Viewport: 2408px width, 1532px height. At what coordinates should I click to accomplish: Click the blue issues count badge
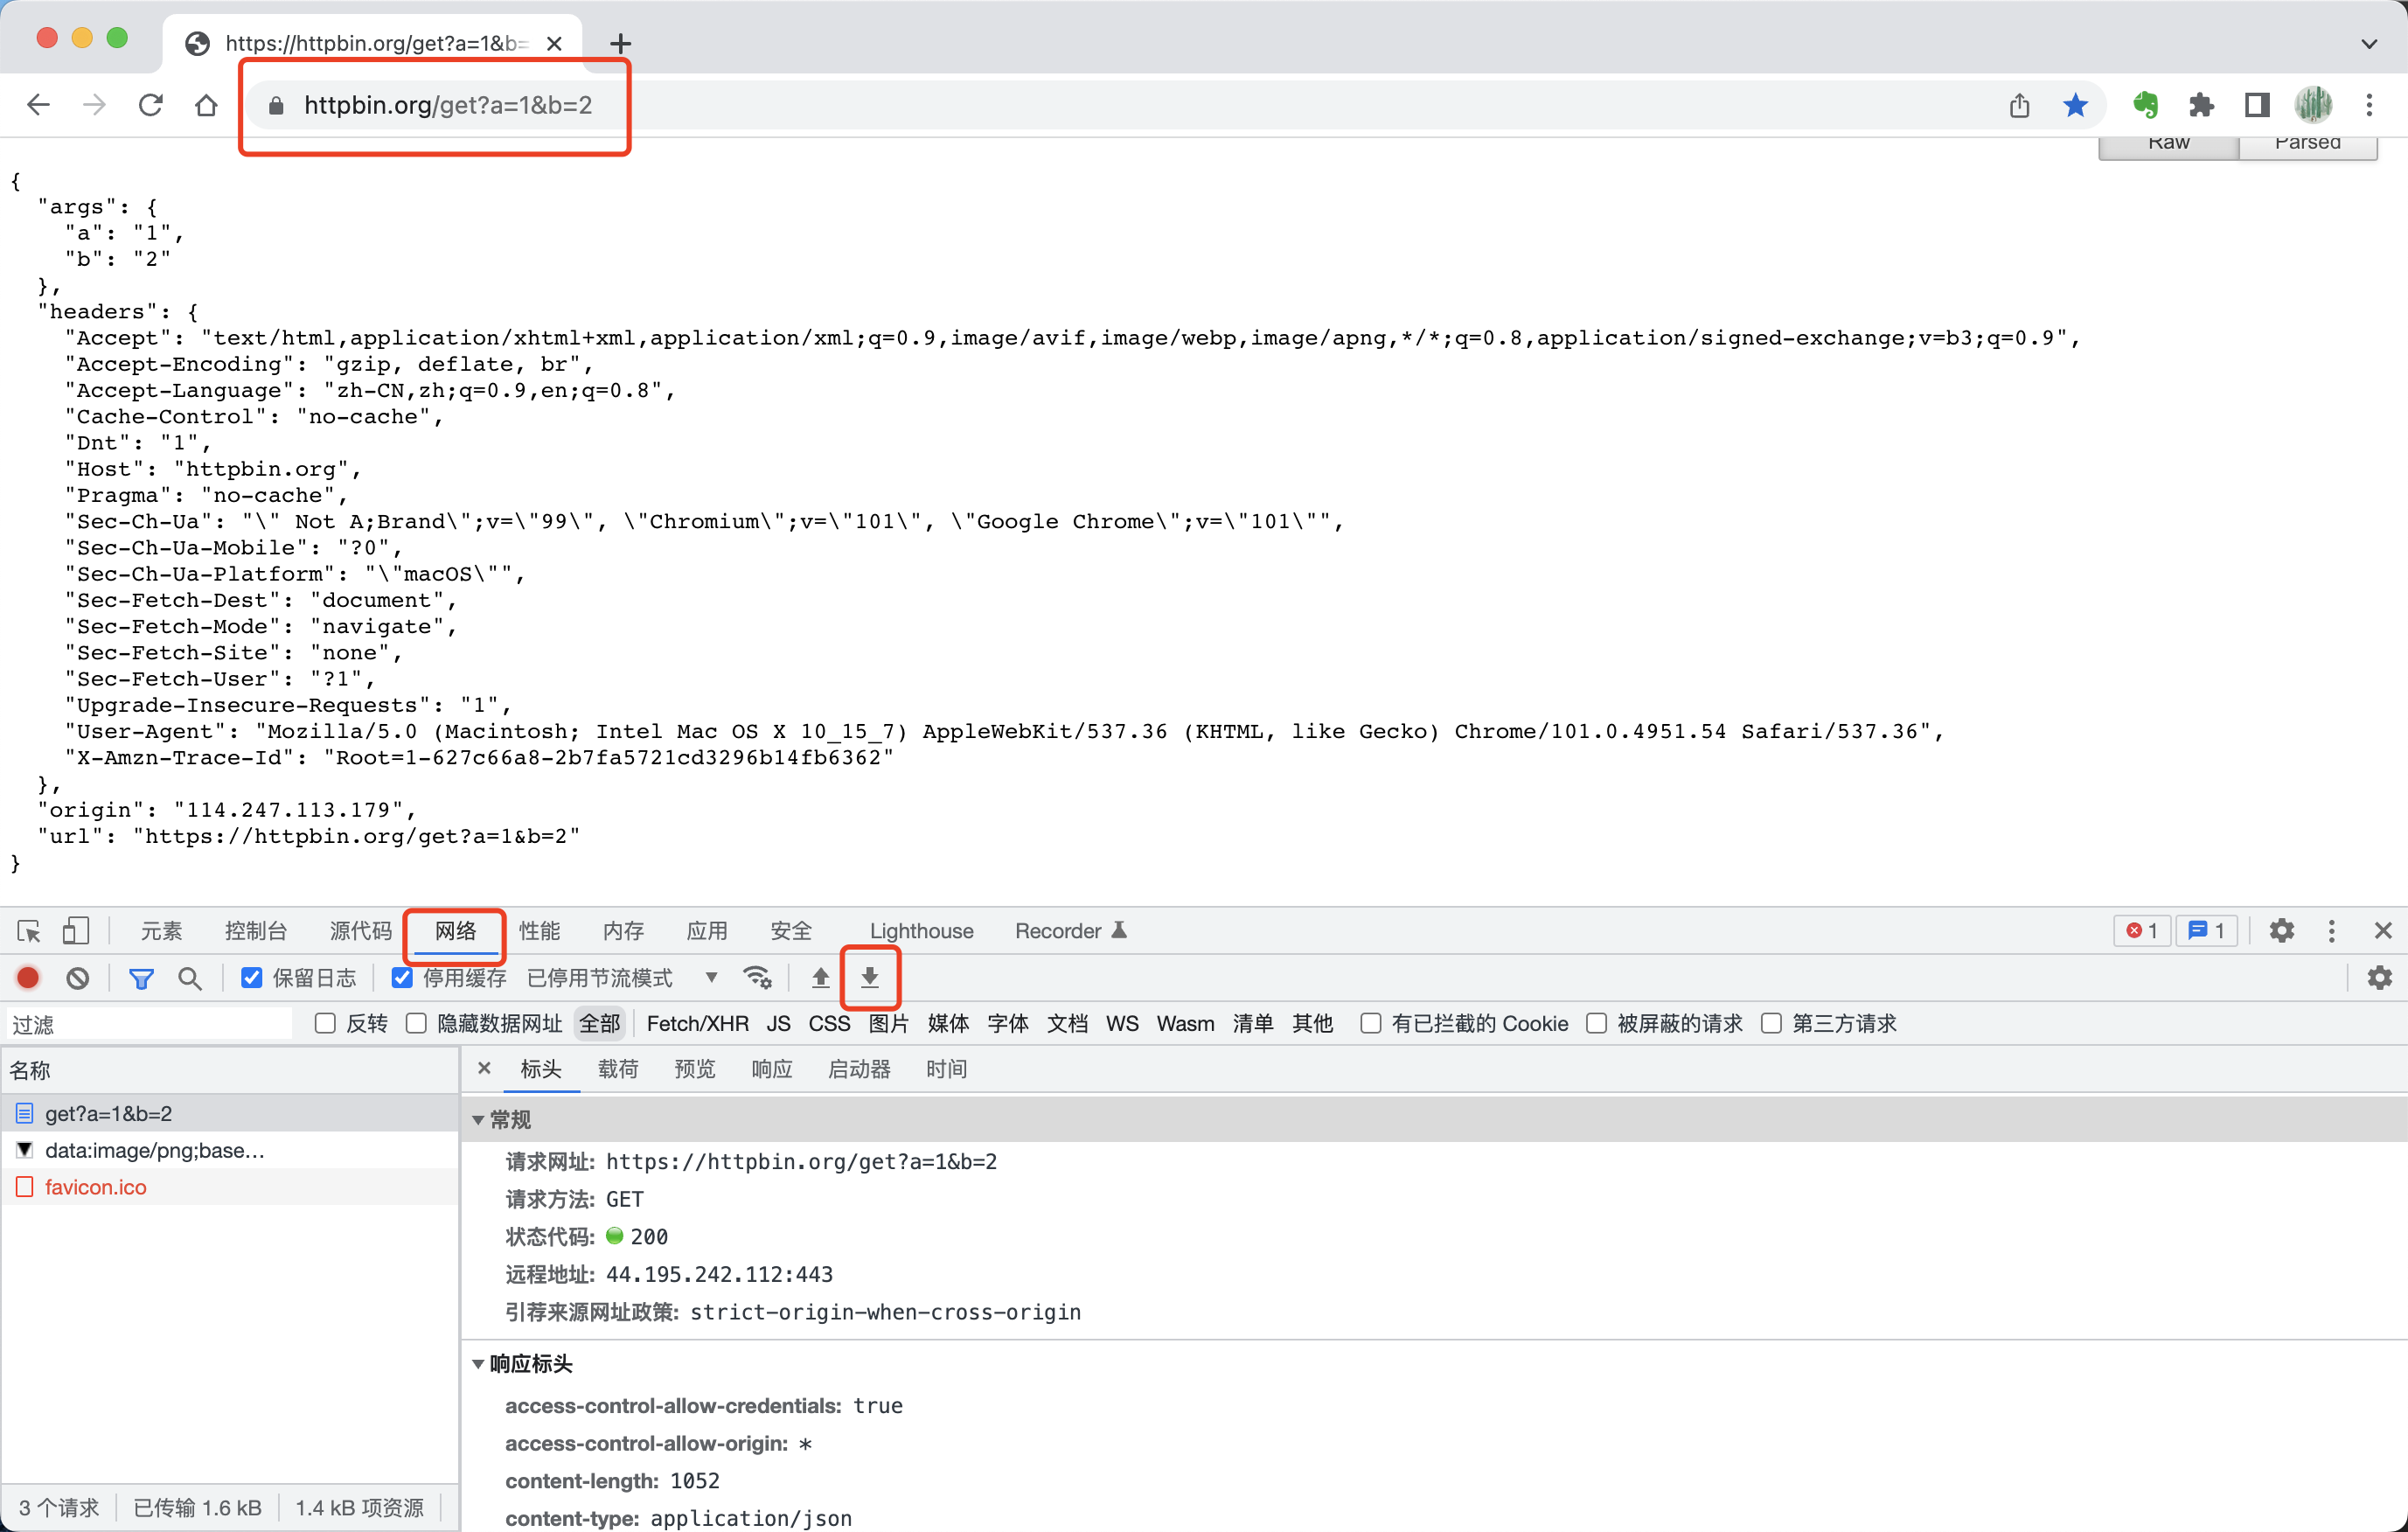click(x=2205, y=931)
